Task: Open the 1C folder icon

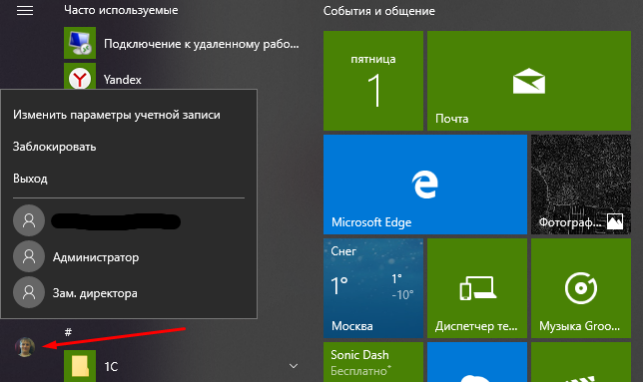Action: click(80, 366)
